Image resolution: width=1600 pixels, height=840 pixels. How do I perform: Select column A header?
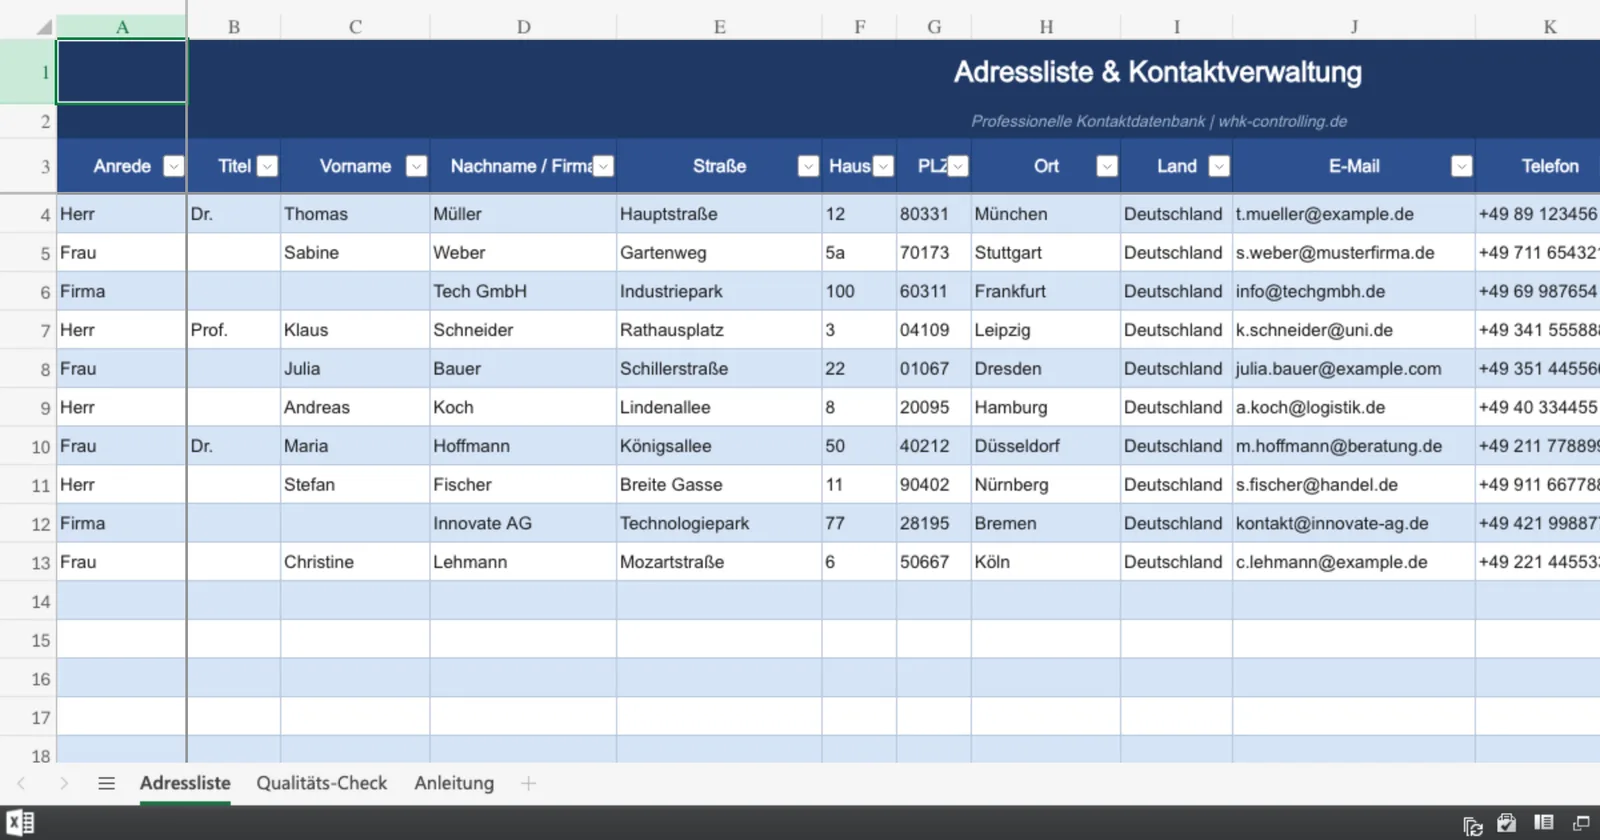[122, 27]
